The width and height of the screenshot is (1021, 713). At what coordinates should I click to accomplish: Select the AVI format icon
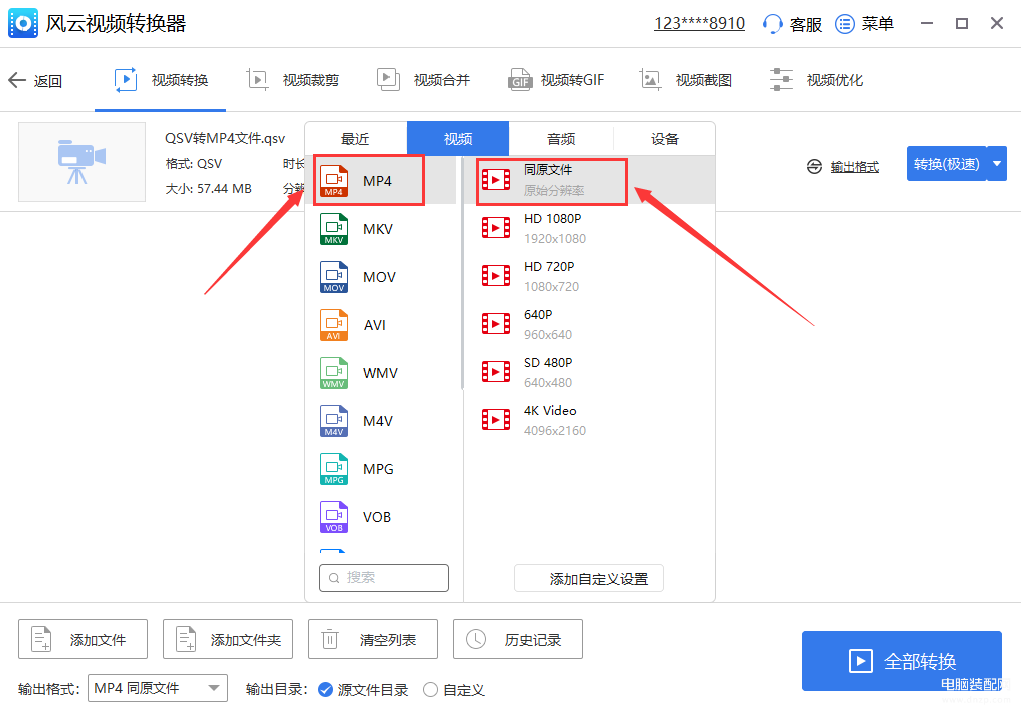coord(333,325)
